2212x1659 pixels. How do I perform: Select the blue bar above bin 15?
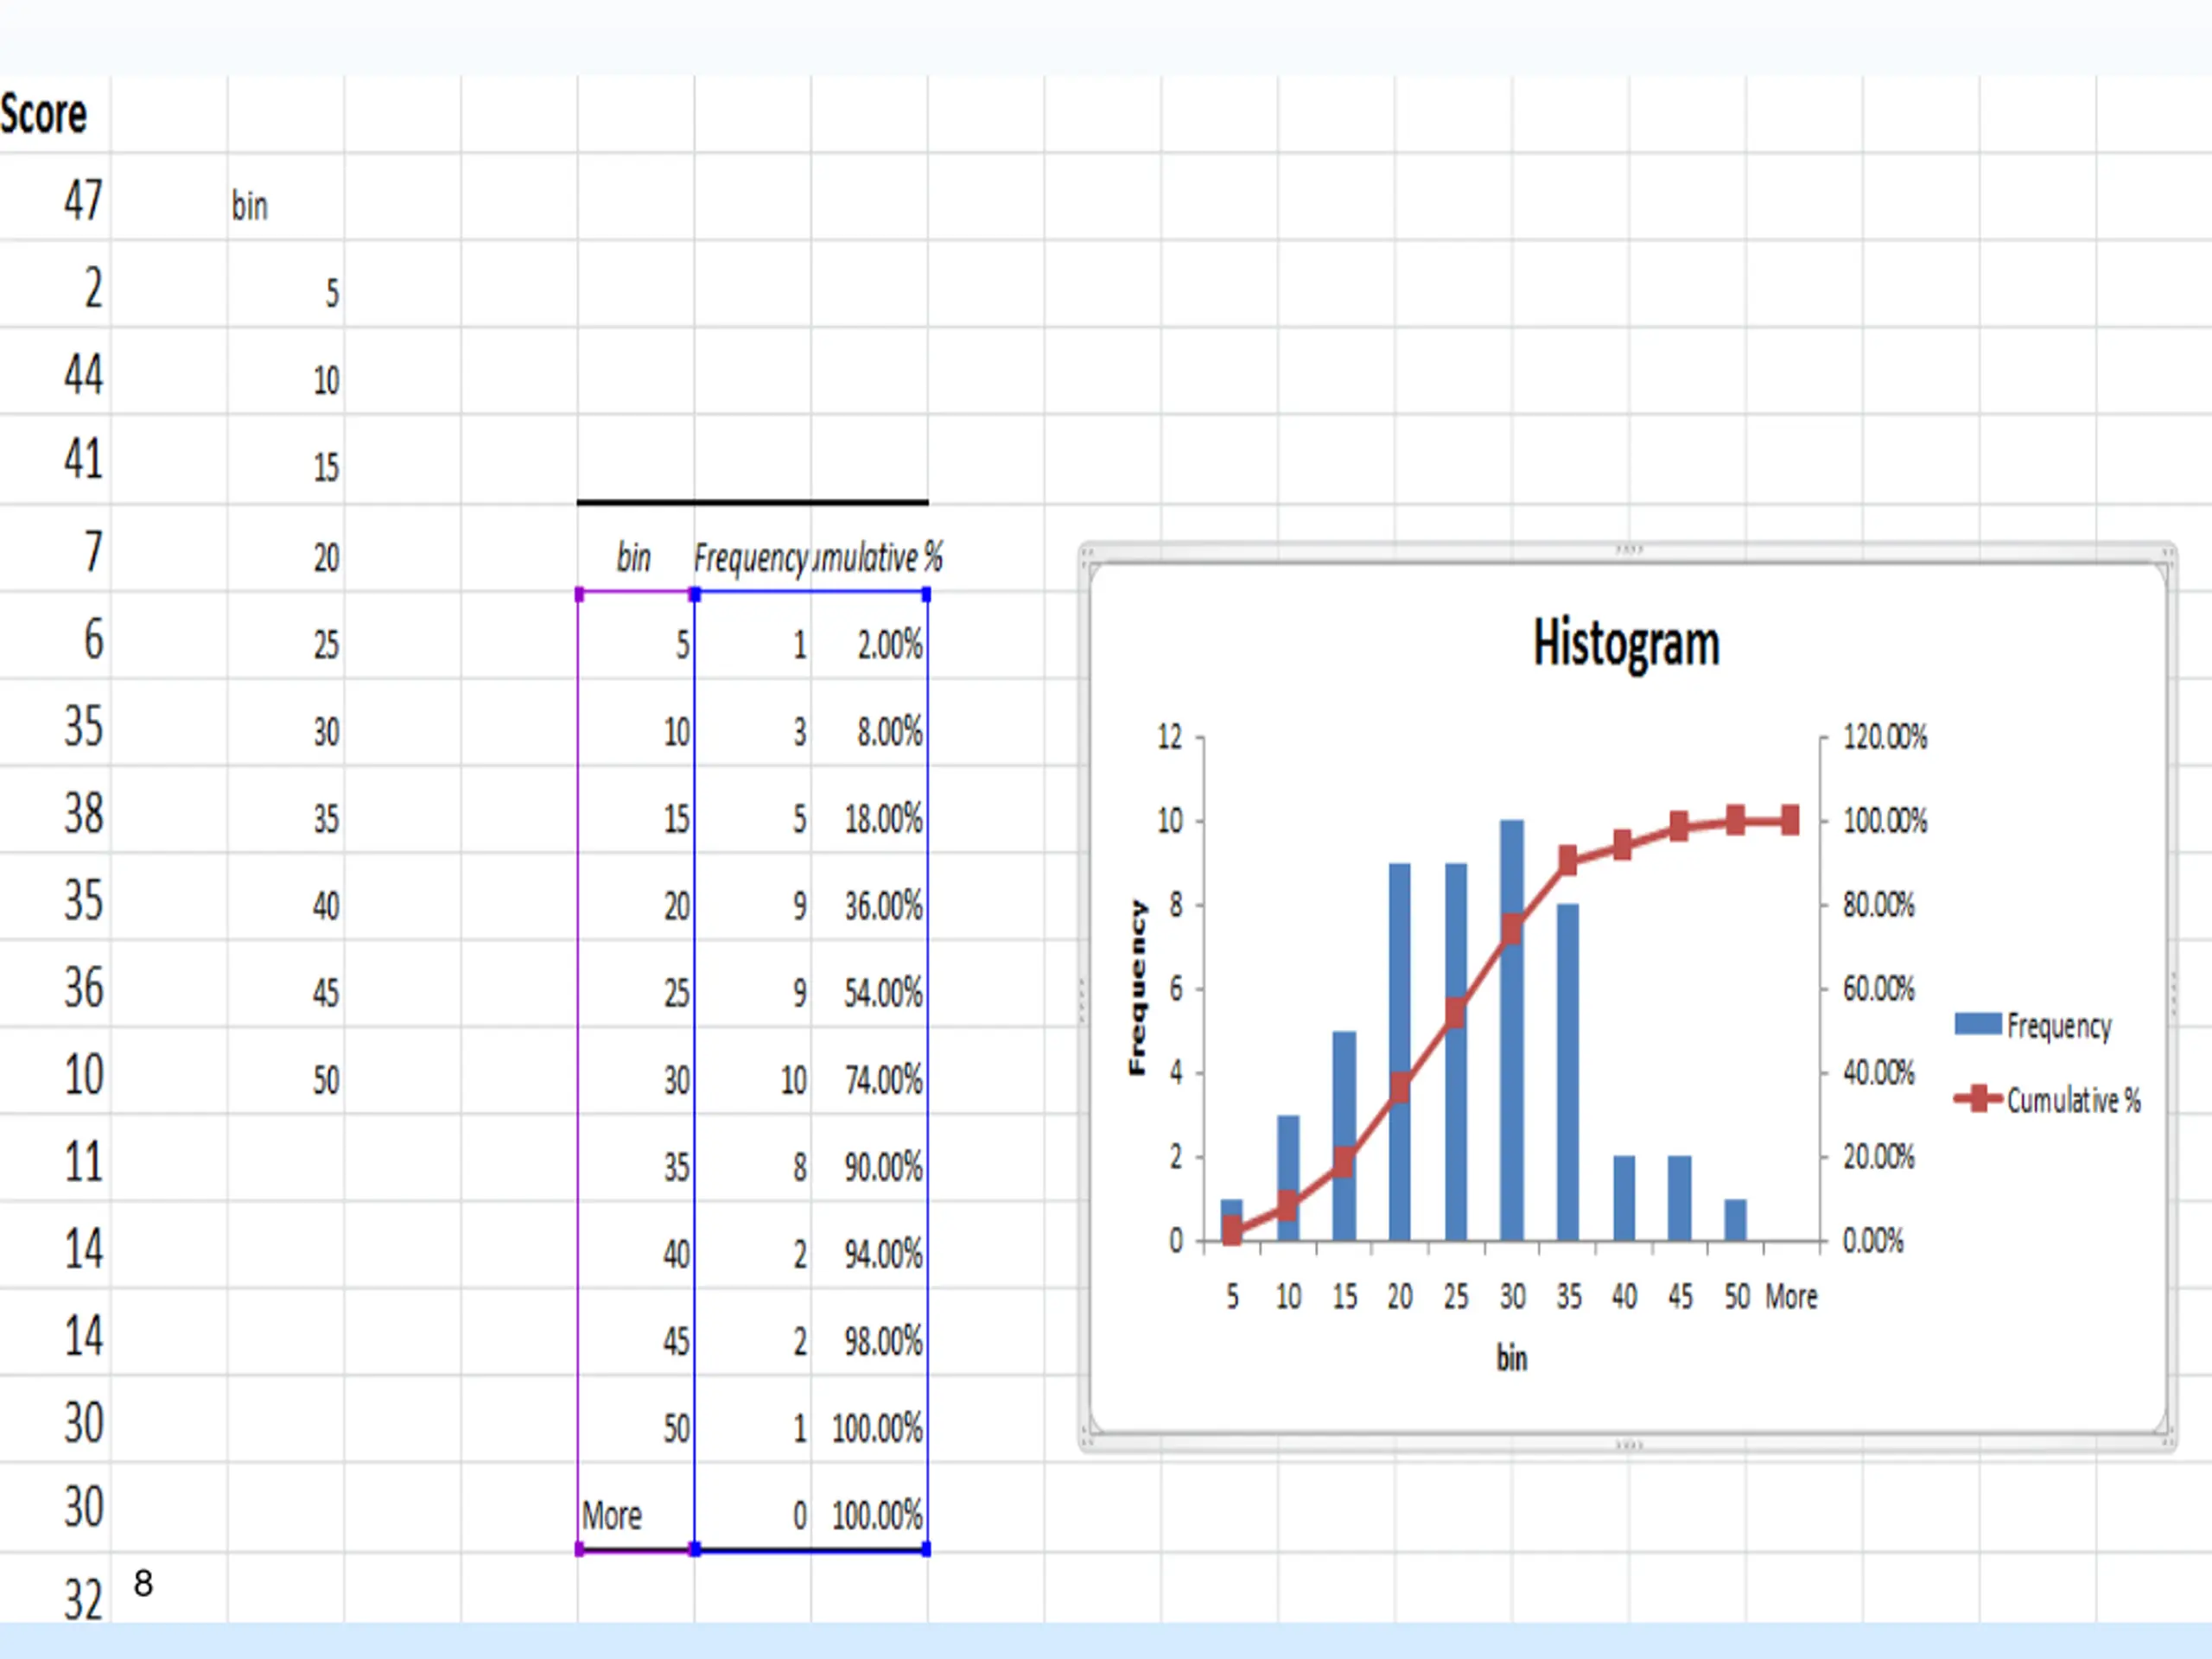[x=1344, y=1136]
